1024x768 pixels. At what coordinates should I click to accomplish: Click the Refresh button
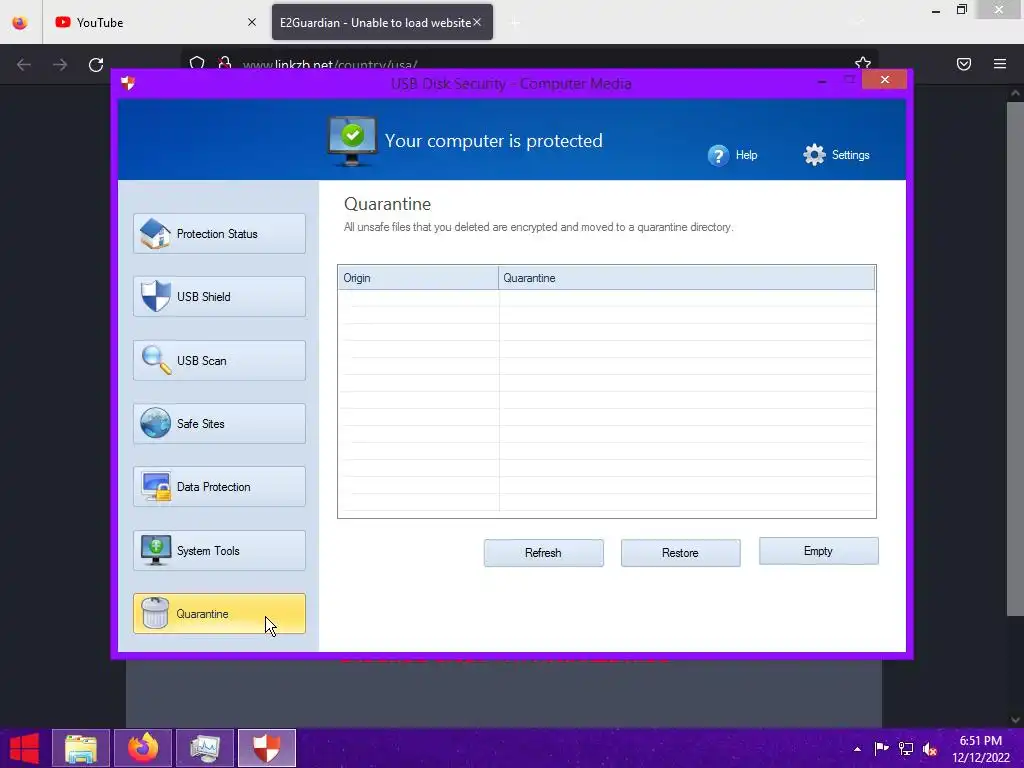tap(543, 552)
